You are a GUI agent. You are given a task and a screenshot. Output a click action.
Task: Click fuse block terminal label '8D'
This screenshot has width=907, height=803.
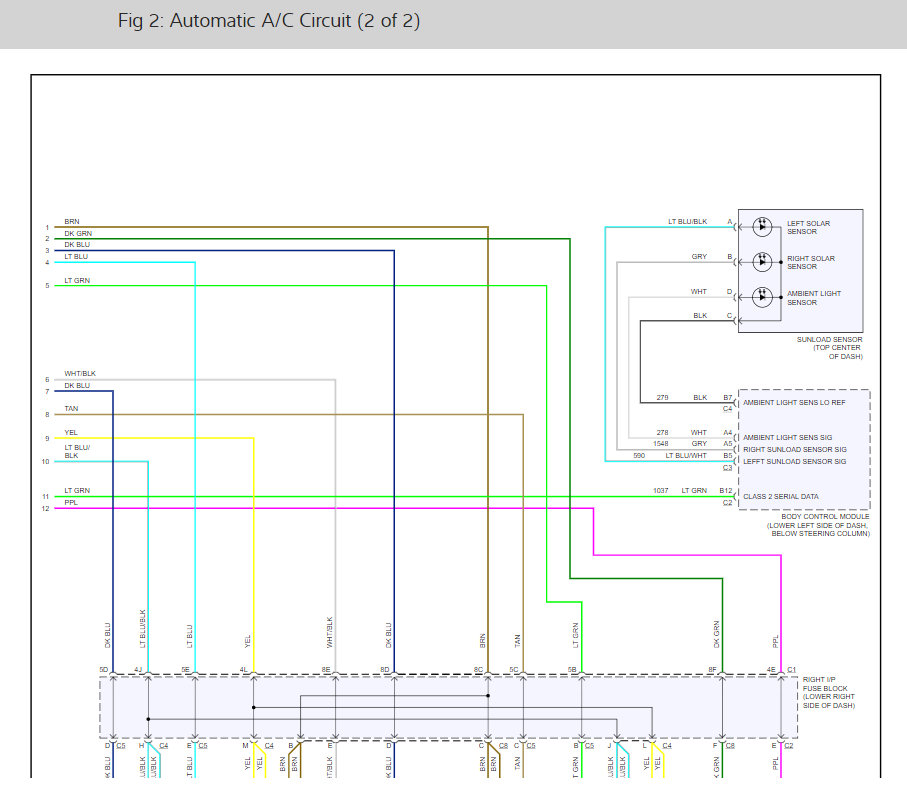(x=385, y=669)
